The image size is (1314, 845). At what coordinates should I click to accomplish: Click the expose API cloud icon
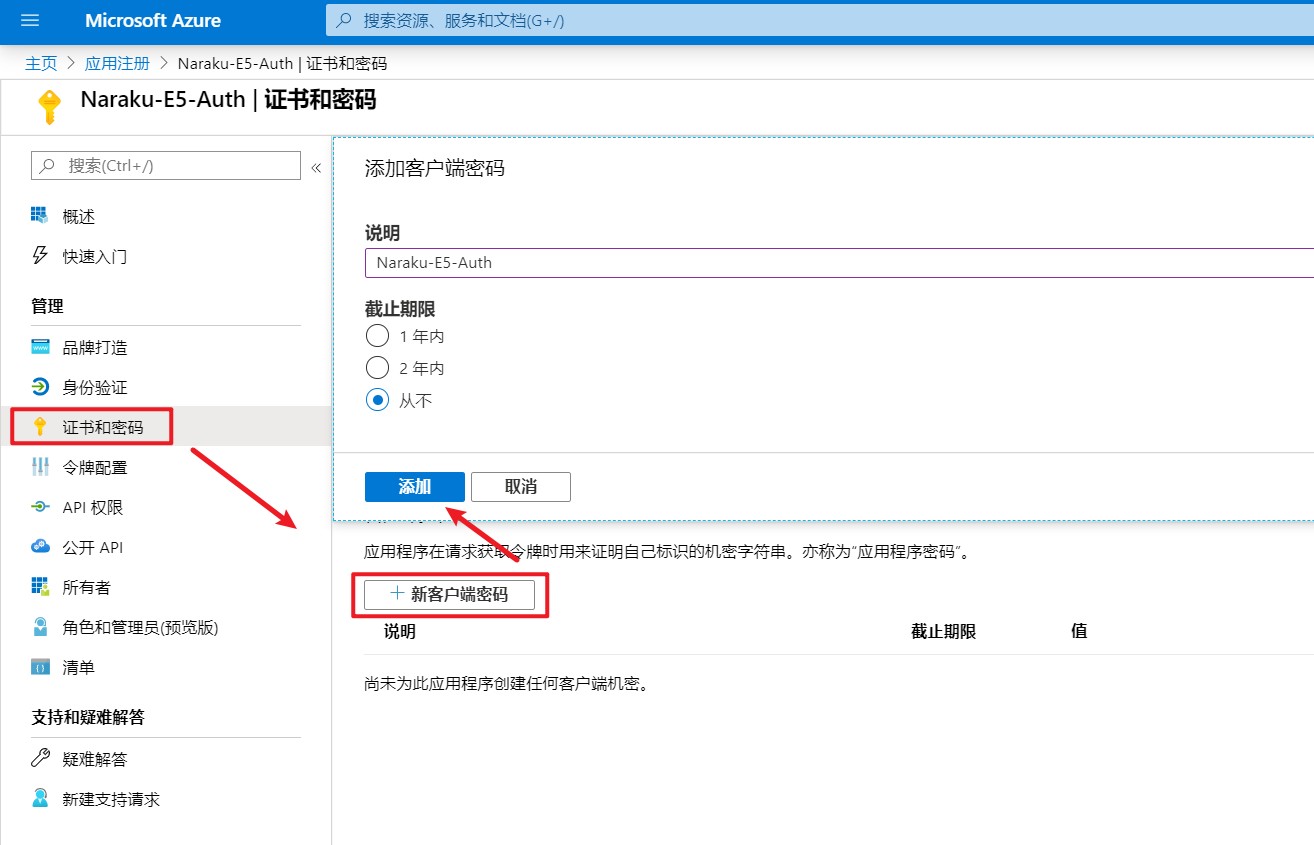(x=40, y=547)
